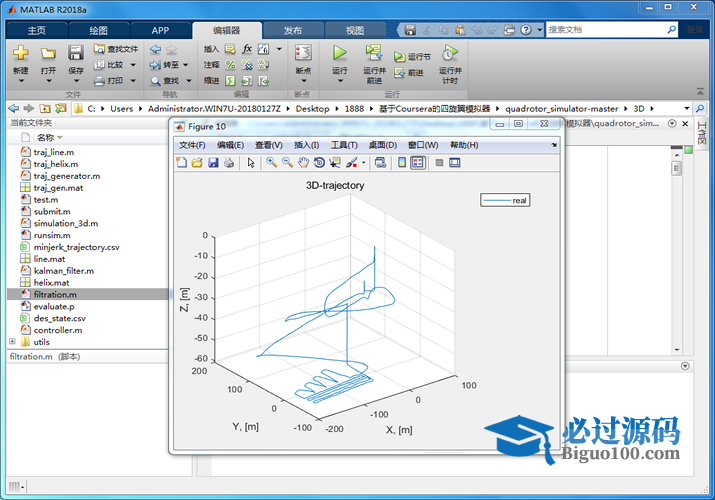This screenshot has width=715, height=500.
Task: Open the address bar path dropdown
Action: (x=686, y=108)
